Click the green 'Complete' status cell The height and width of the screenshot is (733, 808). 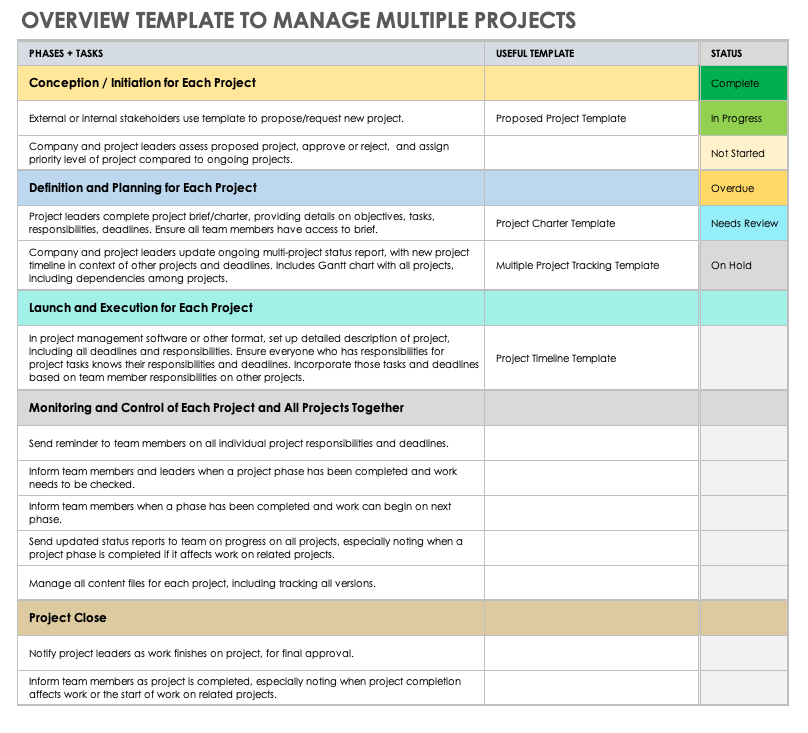[744, 83]
